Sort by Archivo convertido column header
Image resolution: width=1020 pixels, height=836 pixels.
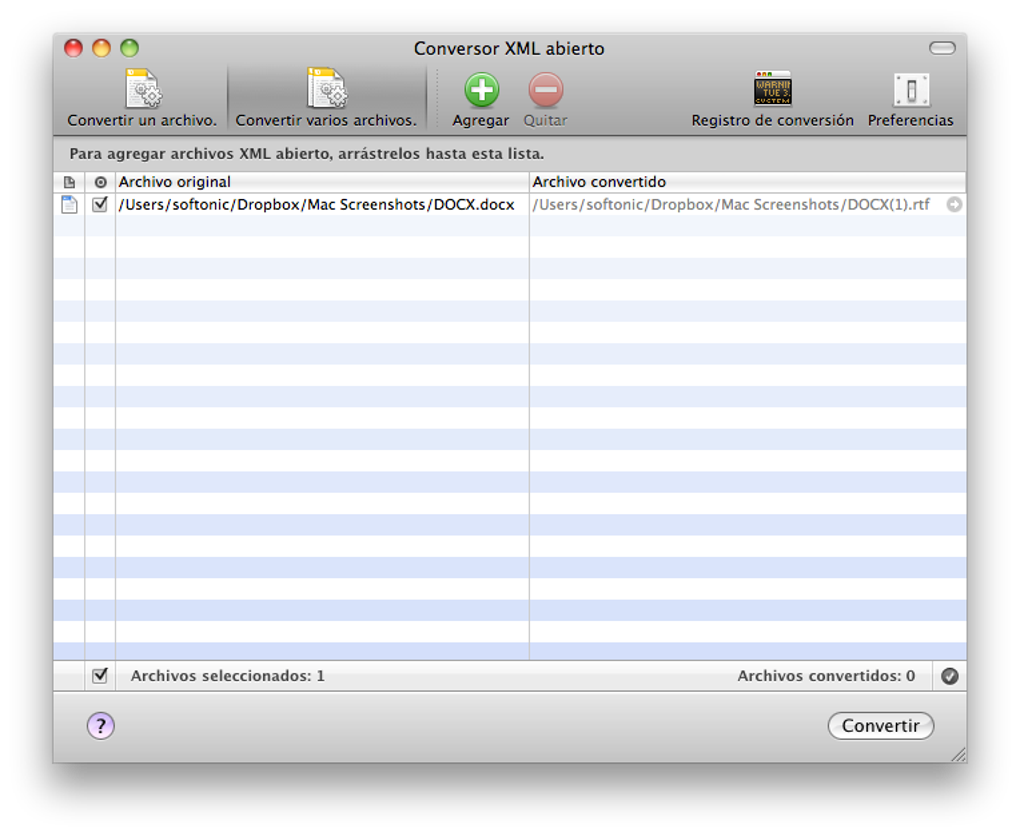[747, 182]
